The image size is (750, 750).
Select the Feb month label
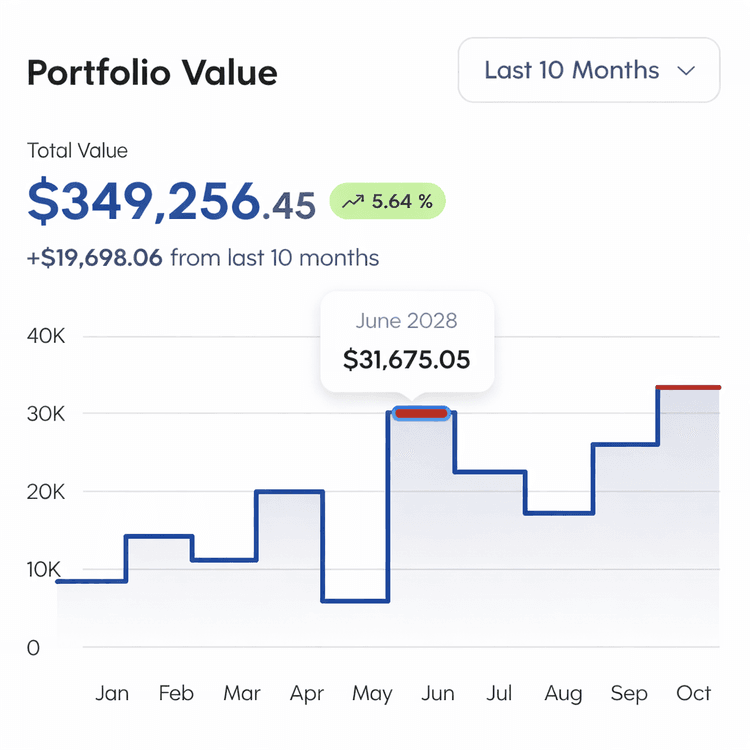pos(176,693)
